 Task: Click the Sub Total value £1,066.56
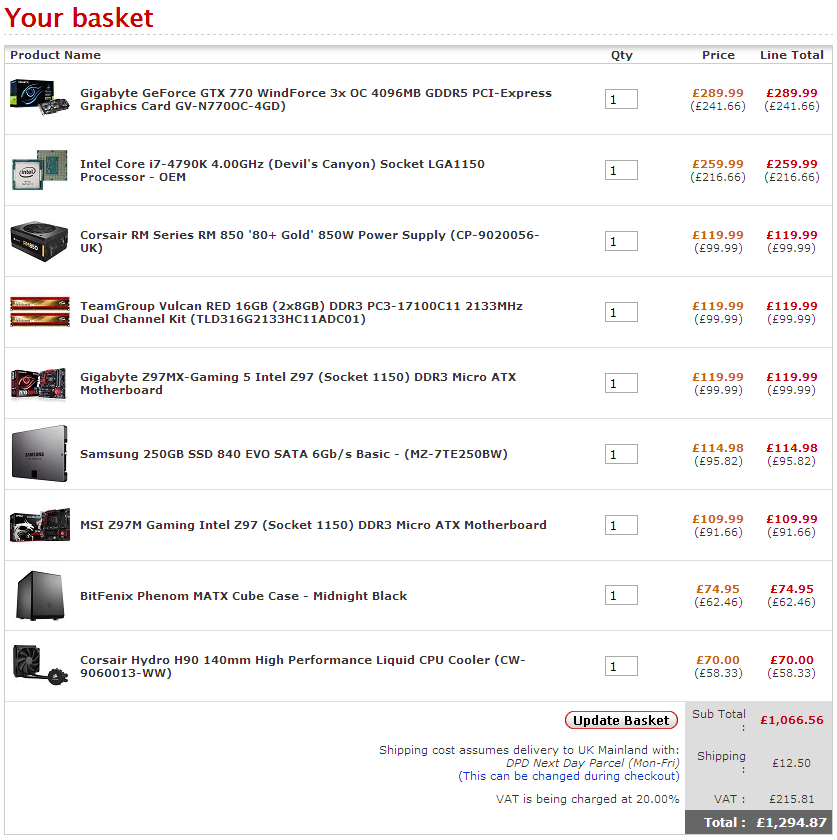[x=791, y=720]
